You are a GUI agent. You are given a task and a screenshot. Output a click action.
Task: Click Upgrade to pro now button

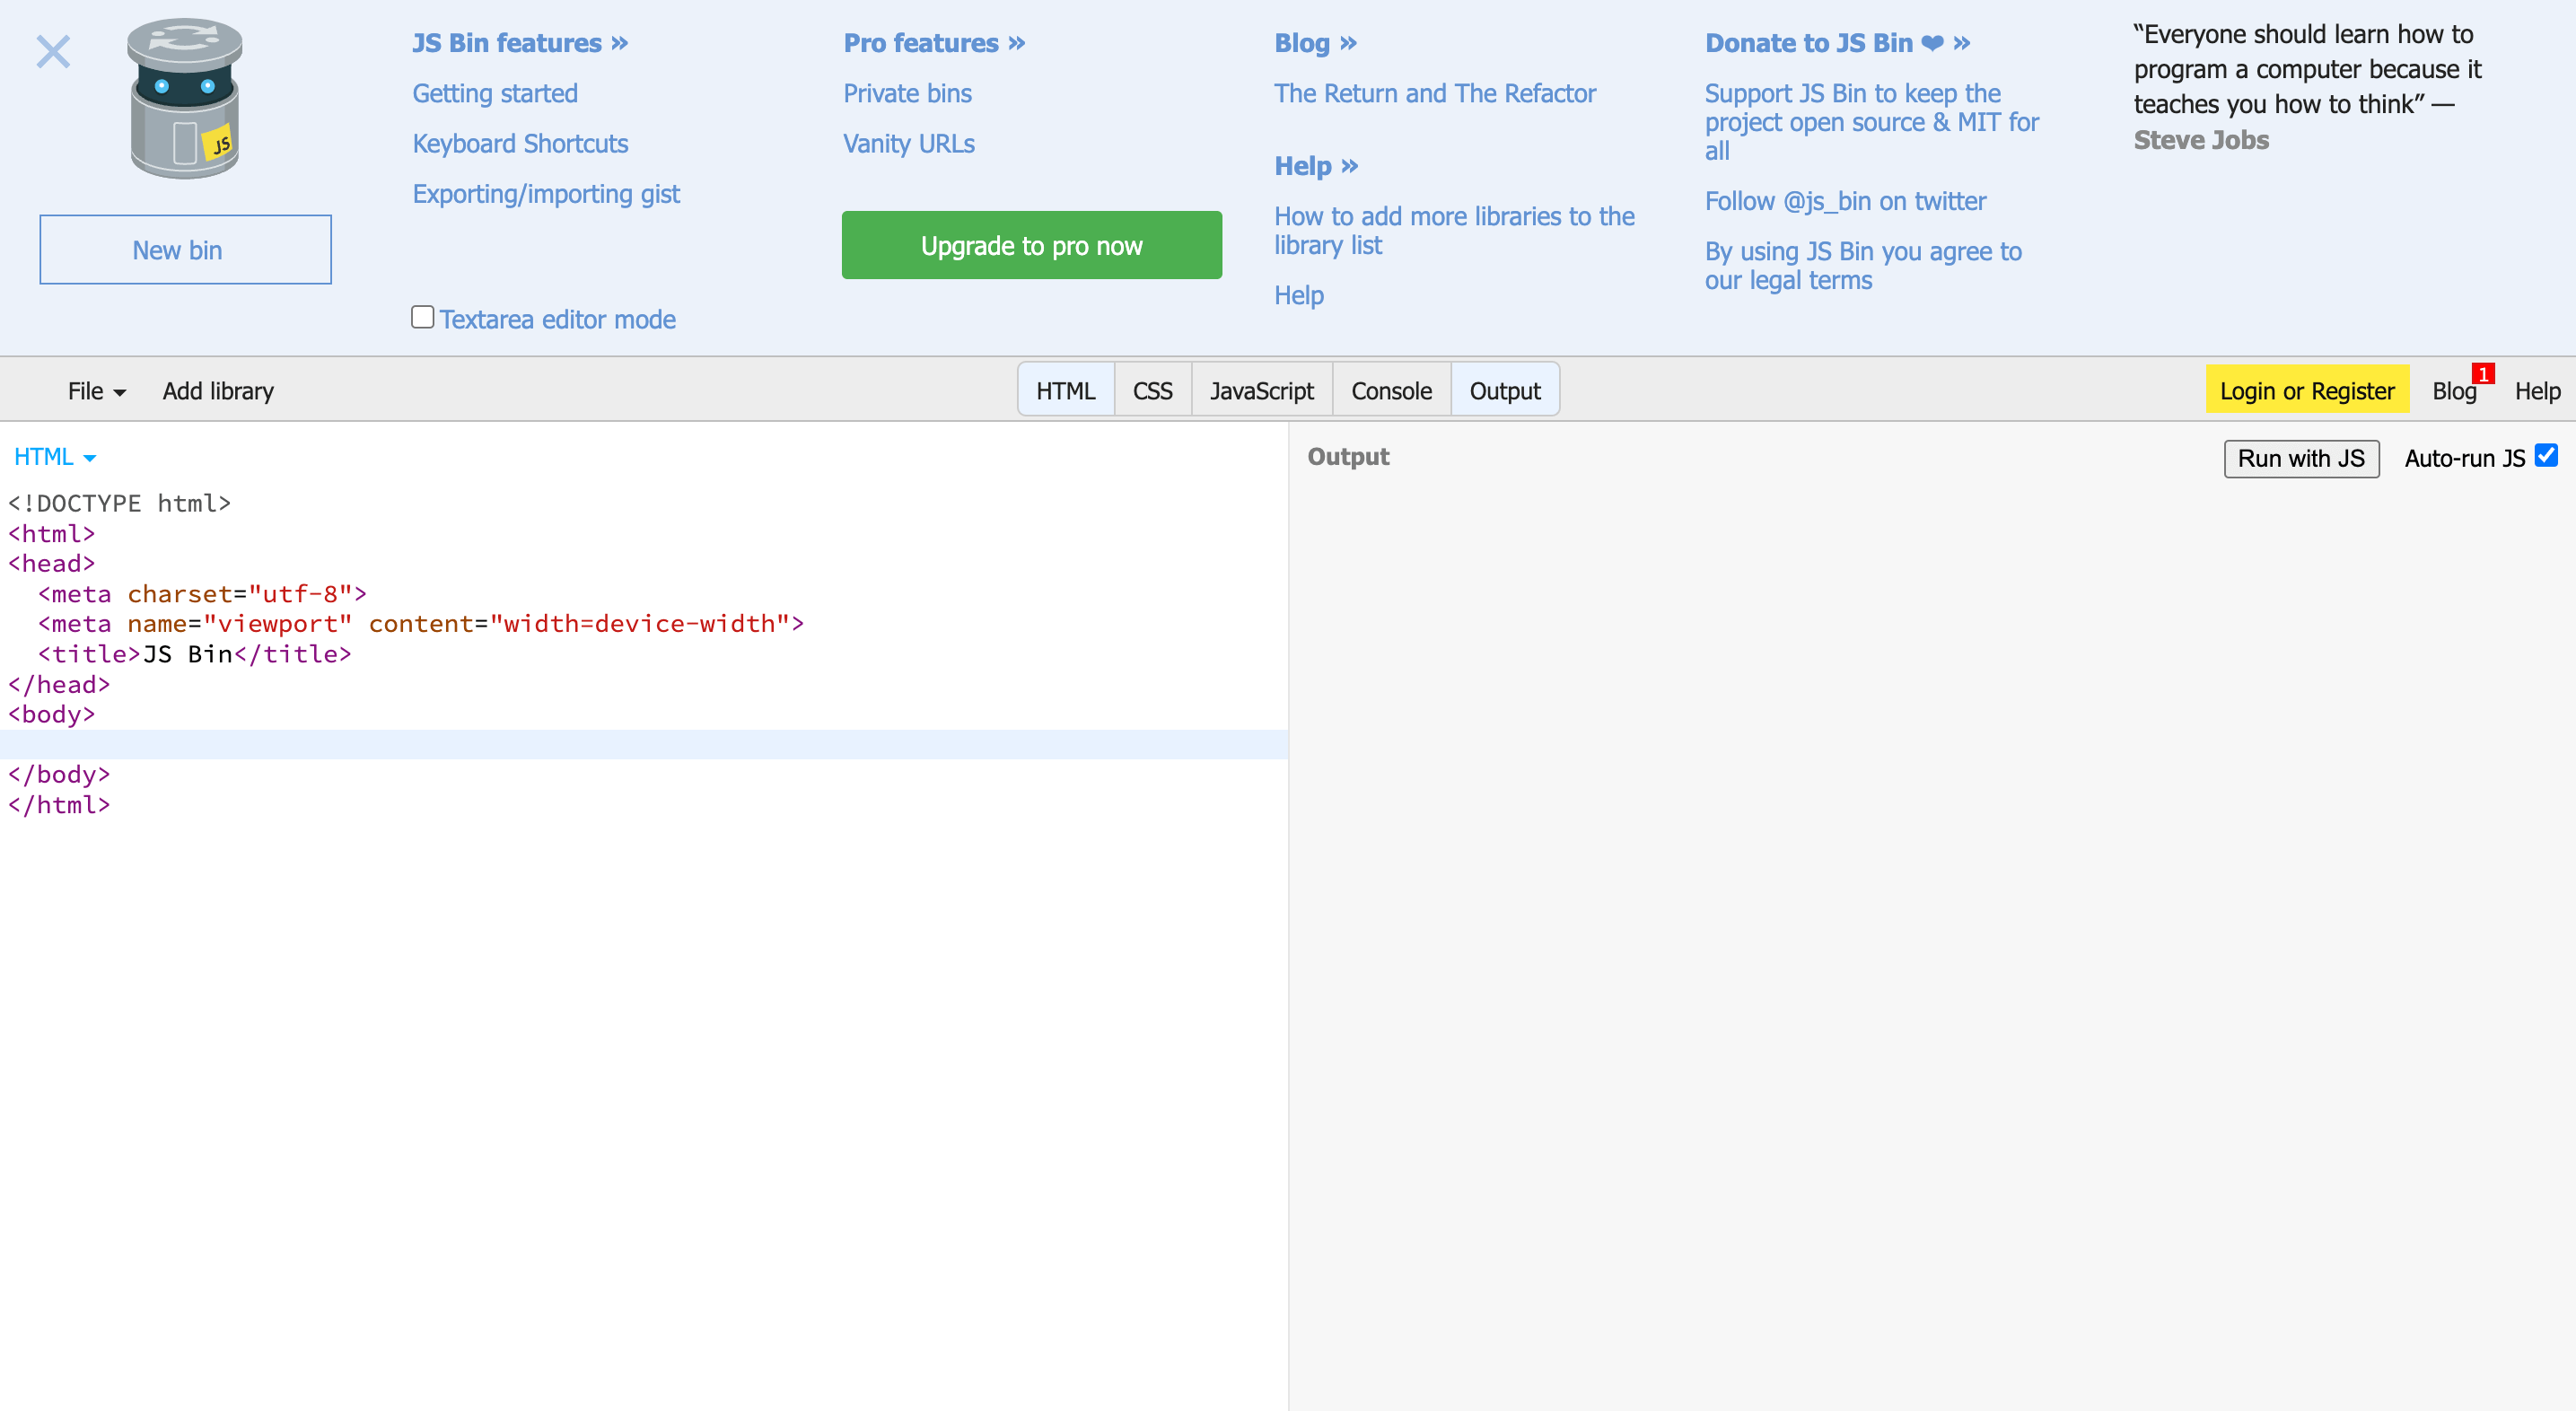click(1031, 246)
